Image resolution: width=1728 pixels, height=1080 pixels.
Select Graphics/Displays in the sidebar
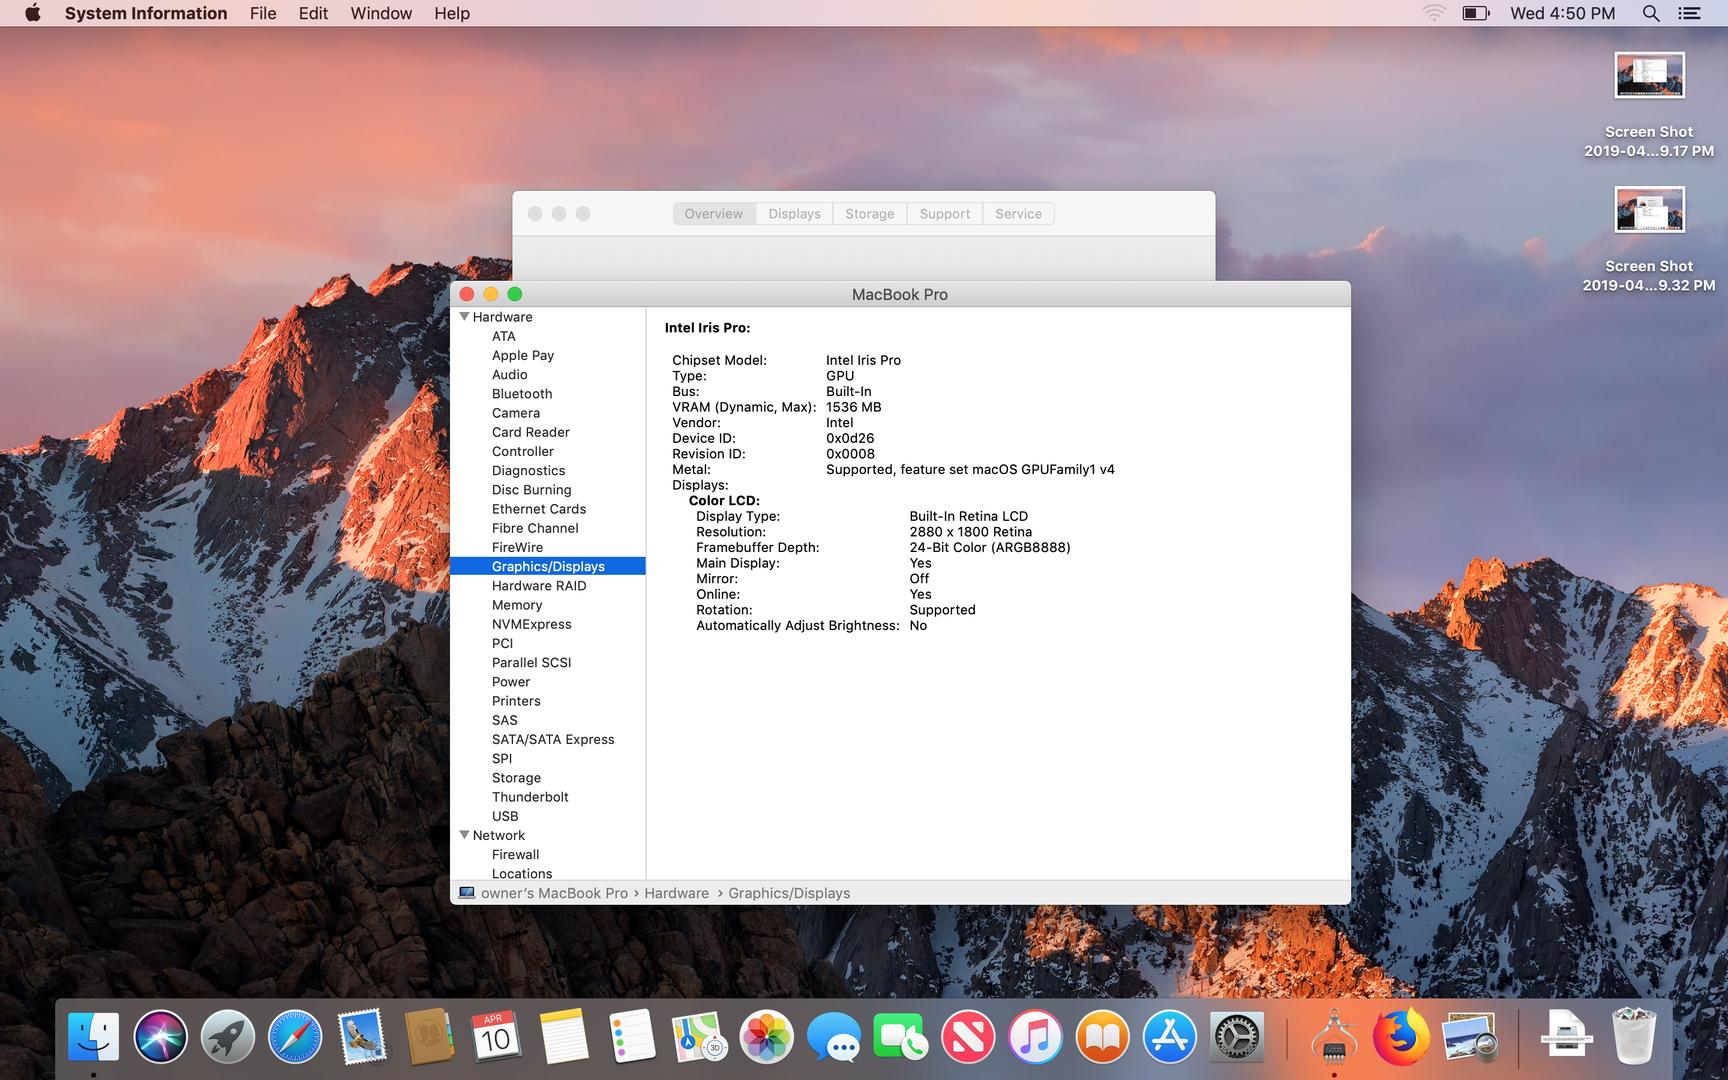pyautogui.click(x=548, y=566)
